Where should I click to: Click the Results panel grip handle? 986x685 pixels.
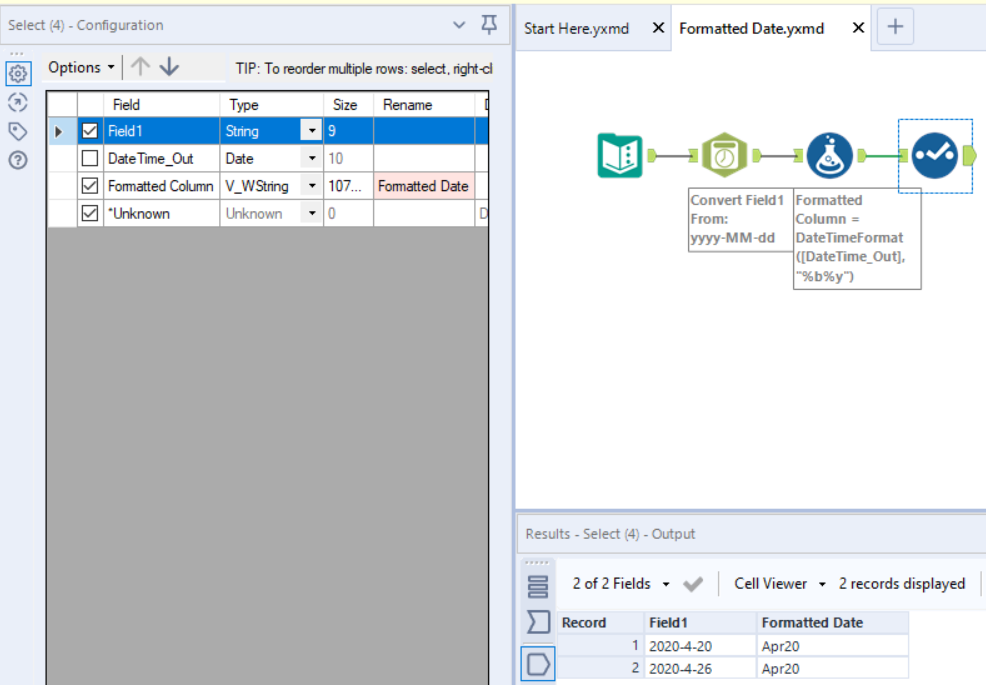coord(537,563)
